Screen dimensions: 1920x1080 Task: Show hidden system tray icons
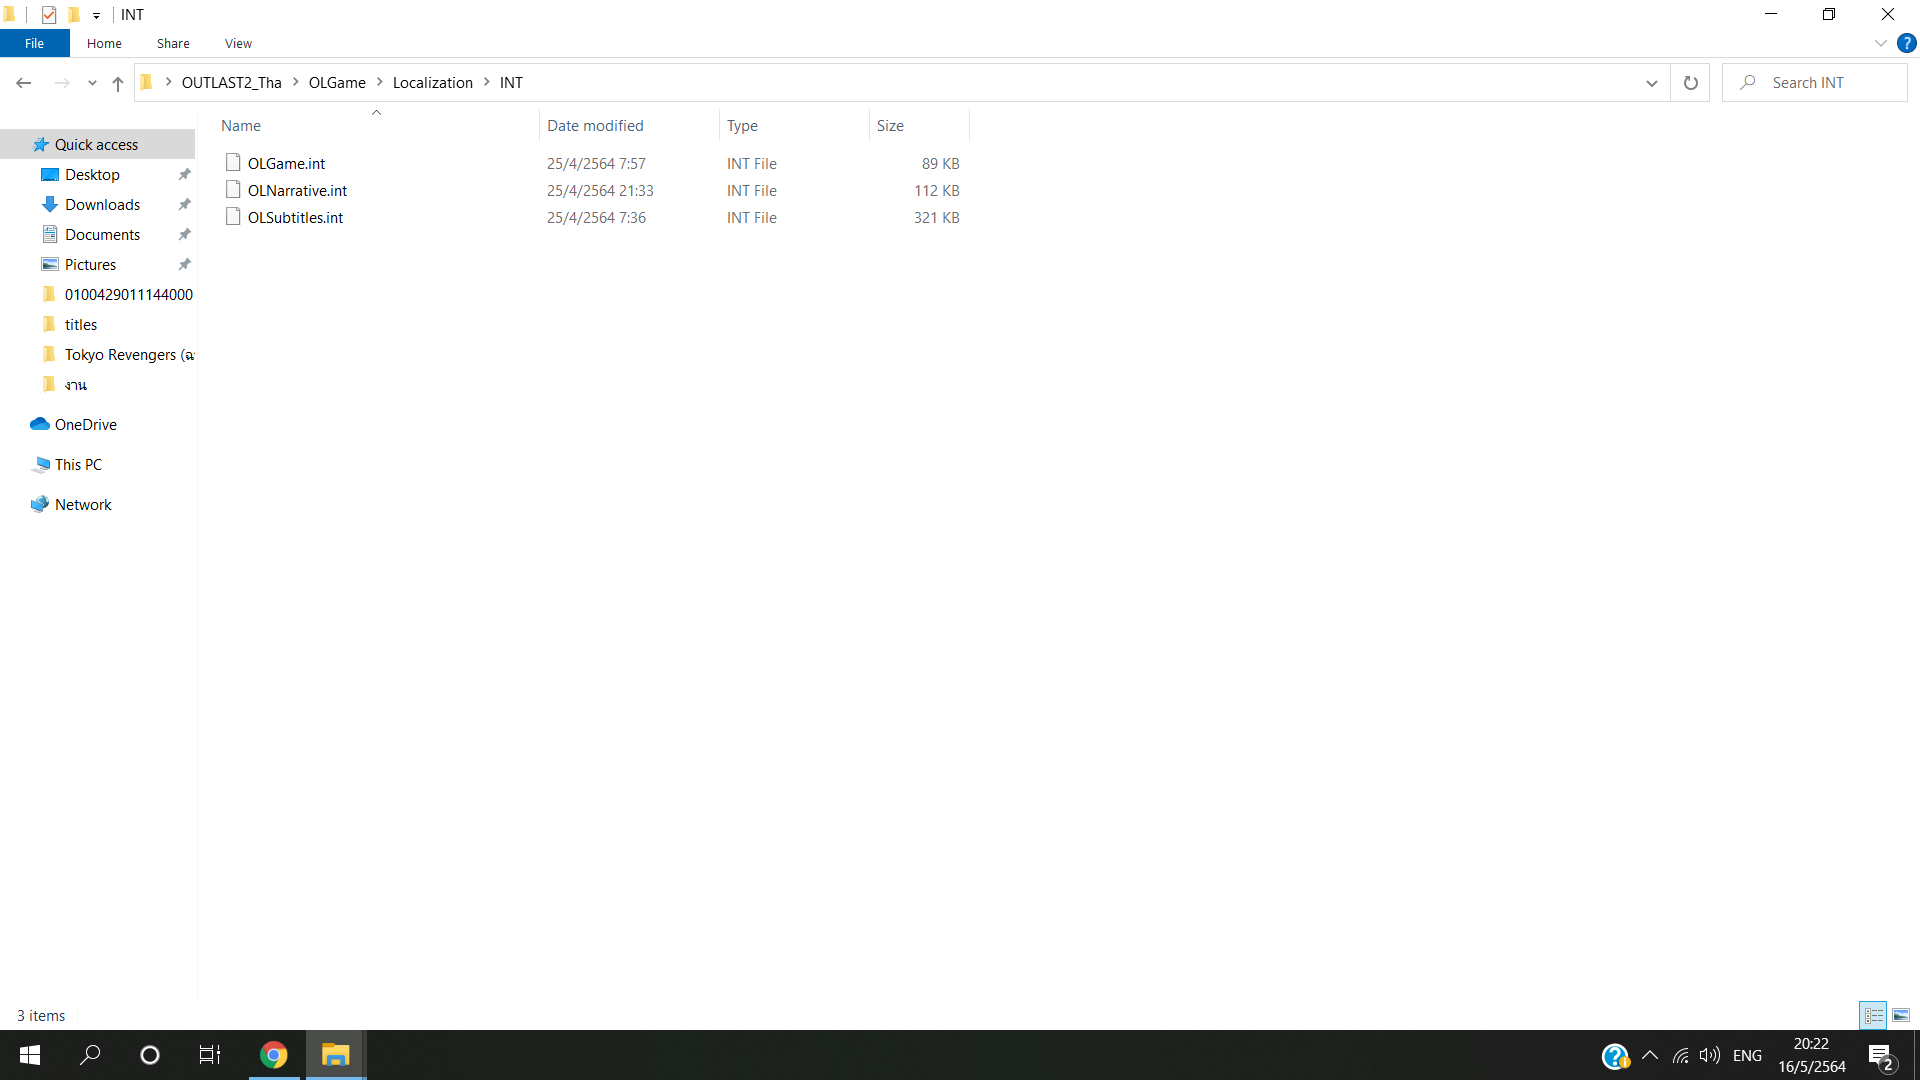coord(1650,1055)
